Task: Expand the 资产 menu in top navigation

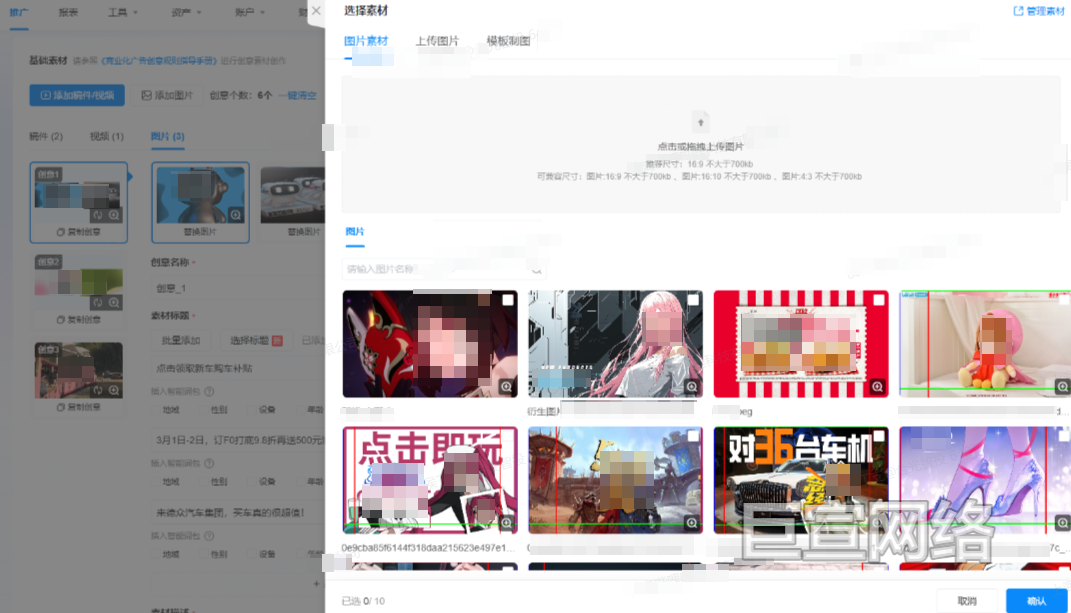Action: pos(186,12)
